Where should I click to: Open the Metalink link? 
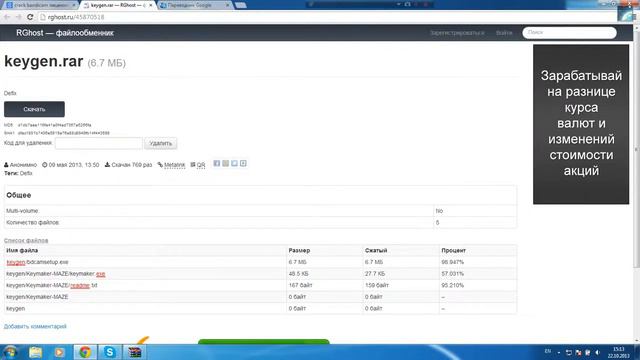174,165
